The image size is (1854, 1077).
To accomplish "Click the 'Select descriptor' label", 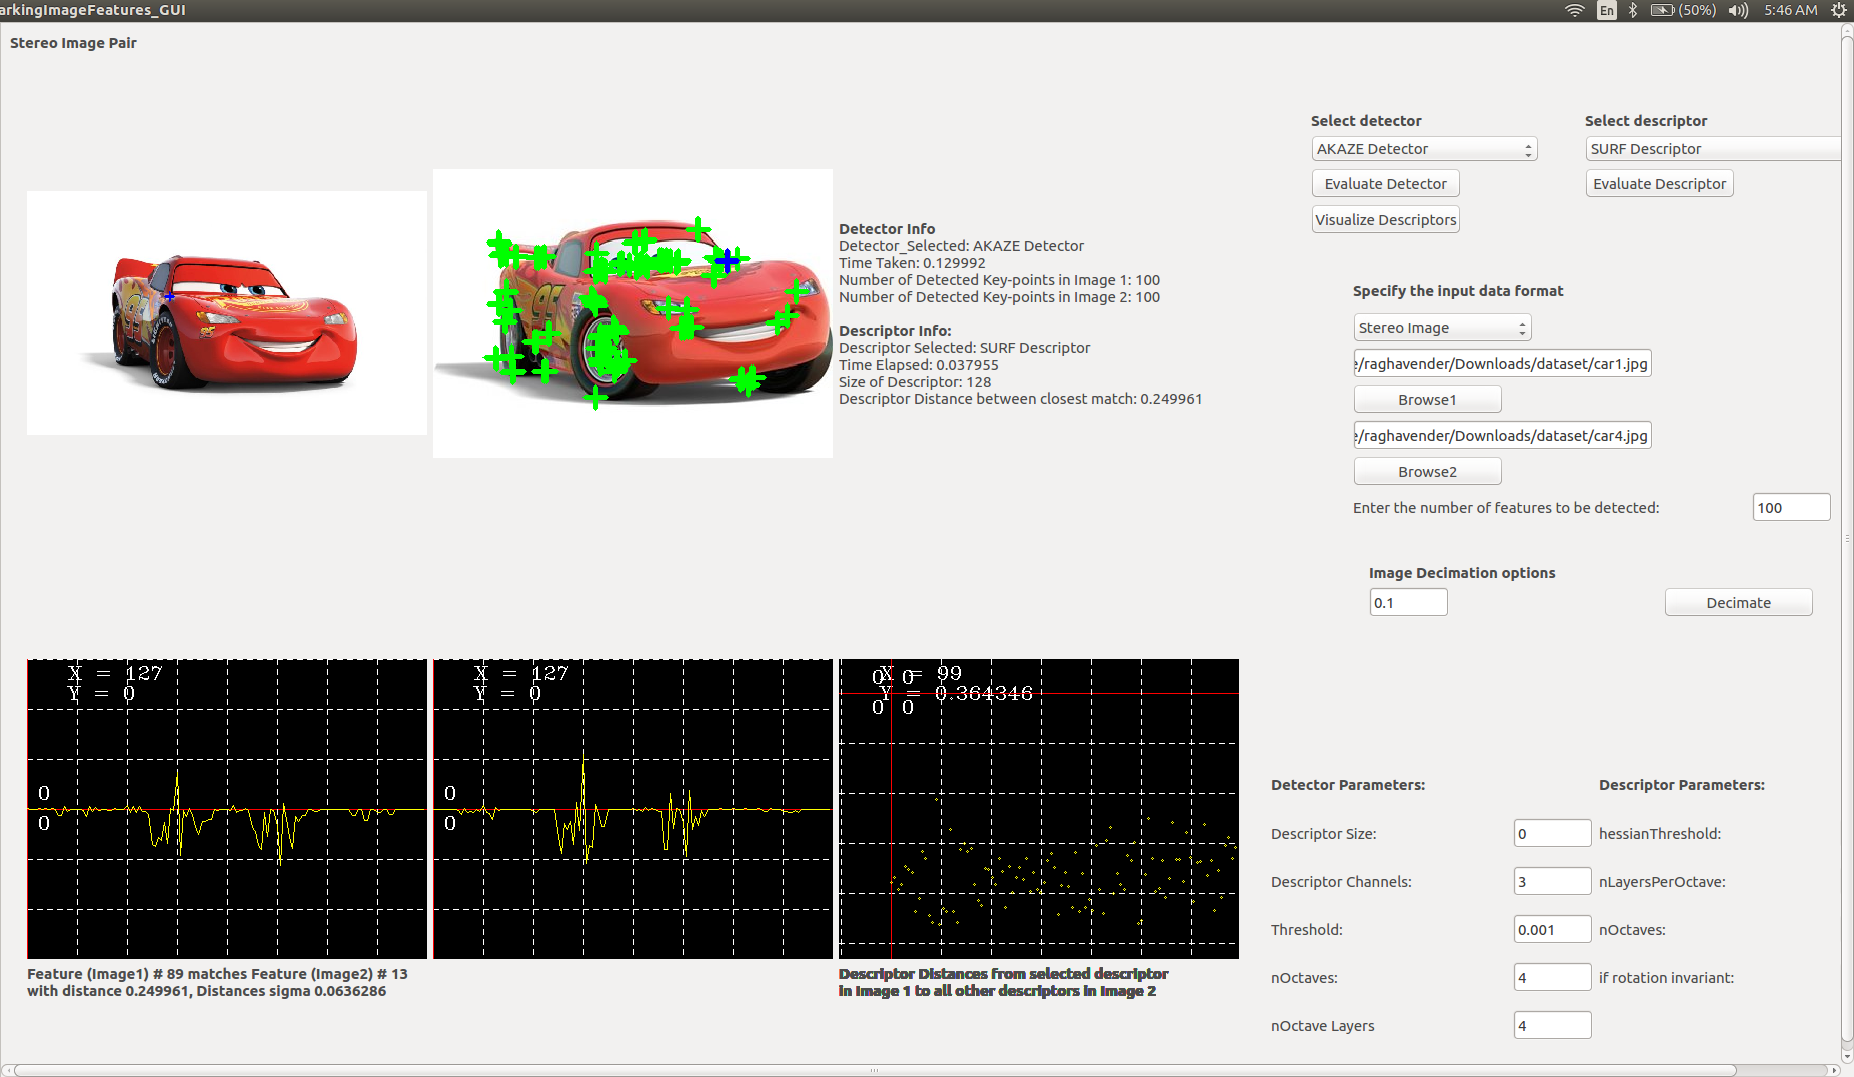I will point(1646,121).
